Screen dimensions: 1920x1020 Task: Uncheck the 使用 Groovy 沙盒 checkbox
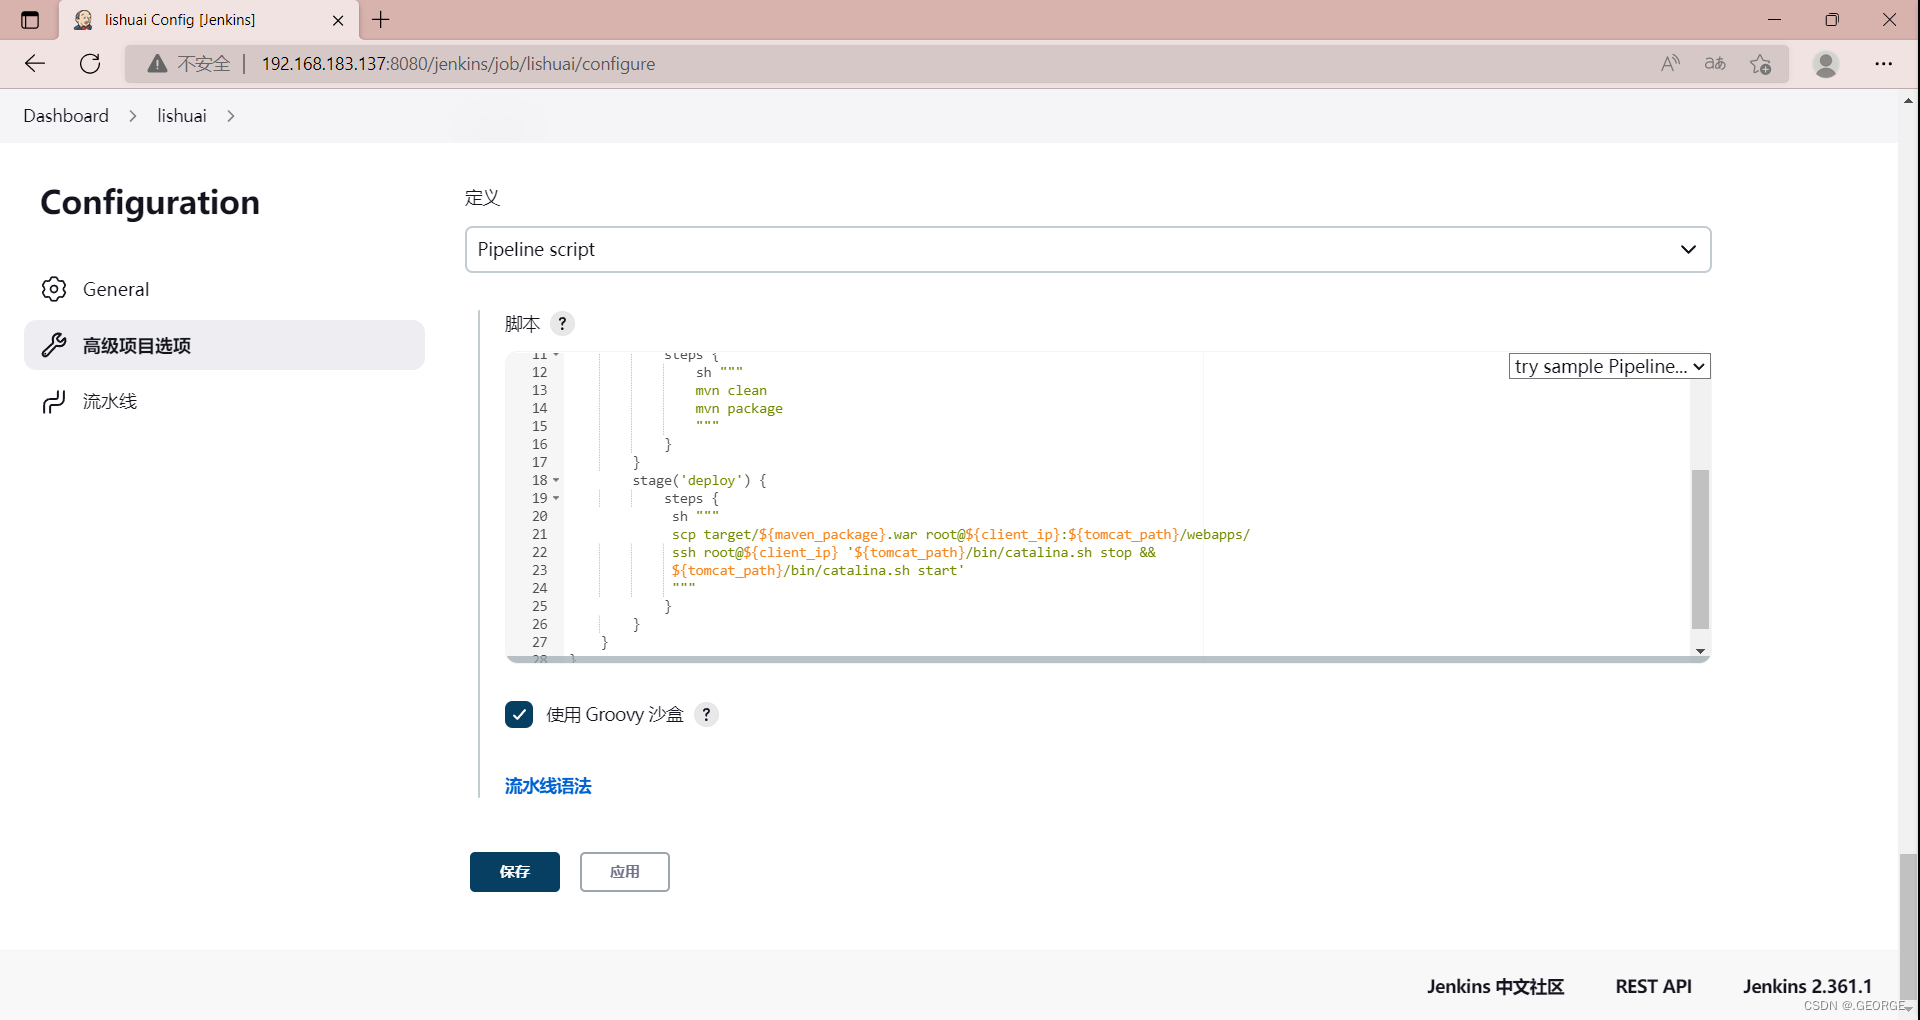tap(519, 714)
